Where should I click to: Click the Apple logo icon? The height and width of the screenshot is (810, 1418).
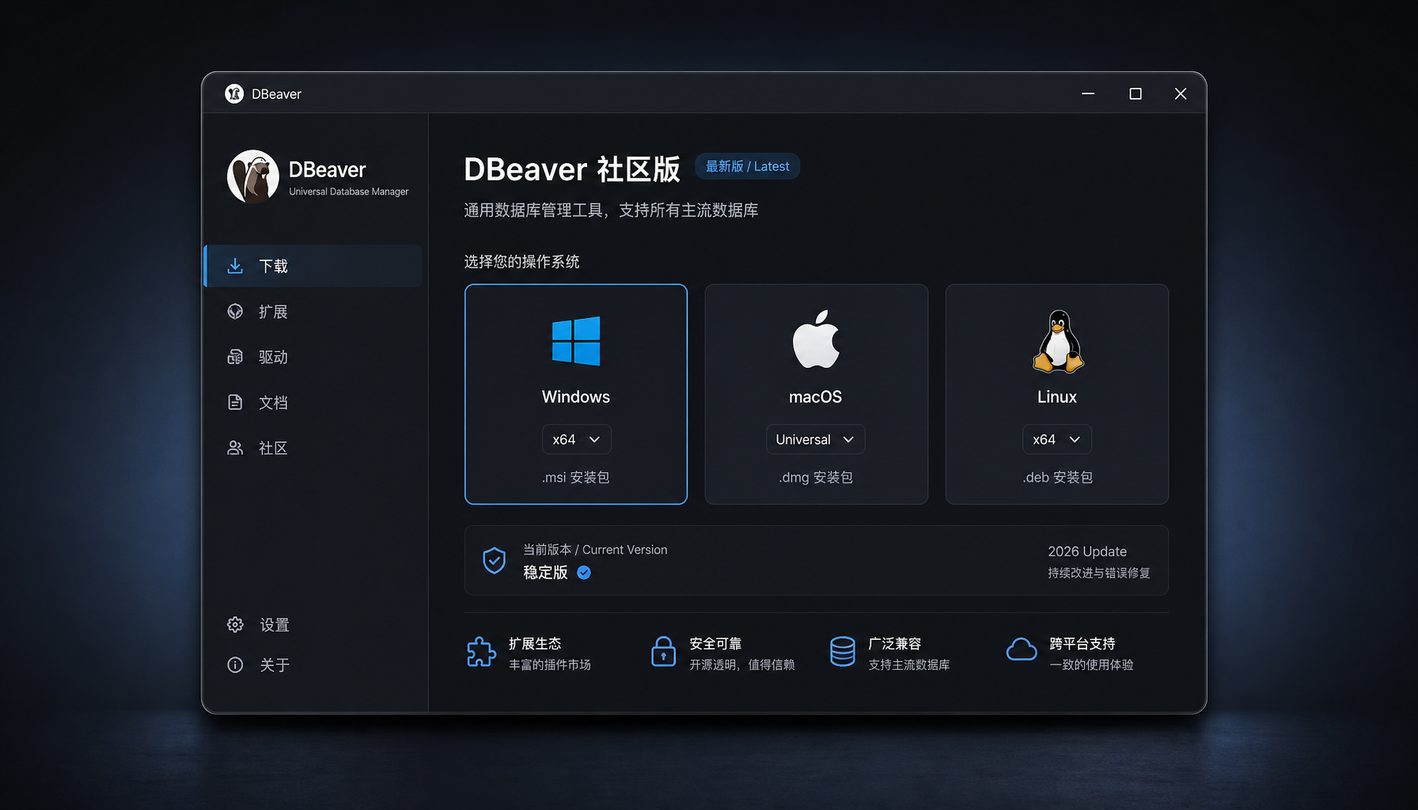click(x=816, y=339)
